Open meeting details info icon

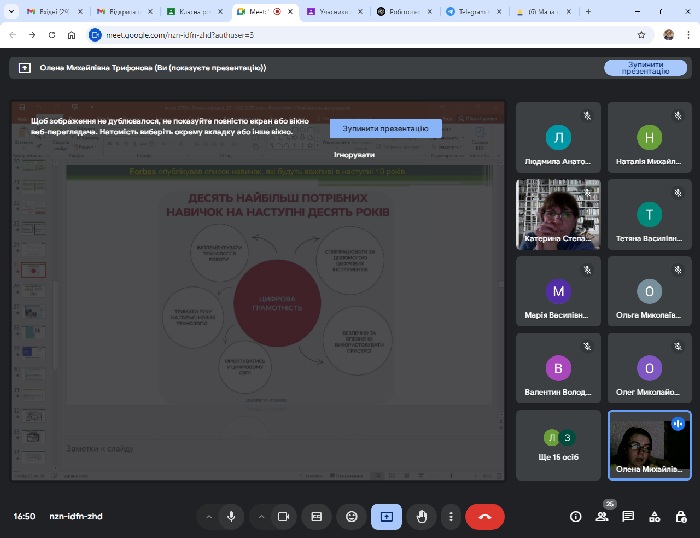tap(575, 516)
